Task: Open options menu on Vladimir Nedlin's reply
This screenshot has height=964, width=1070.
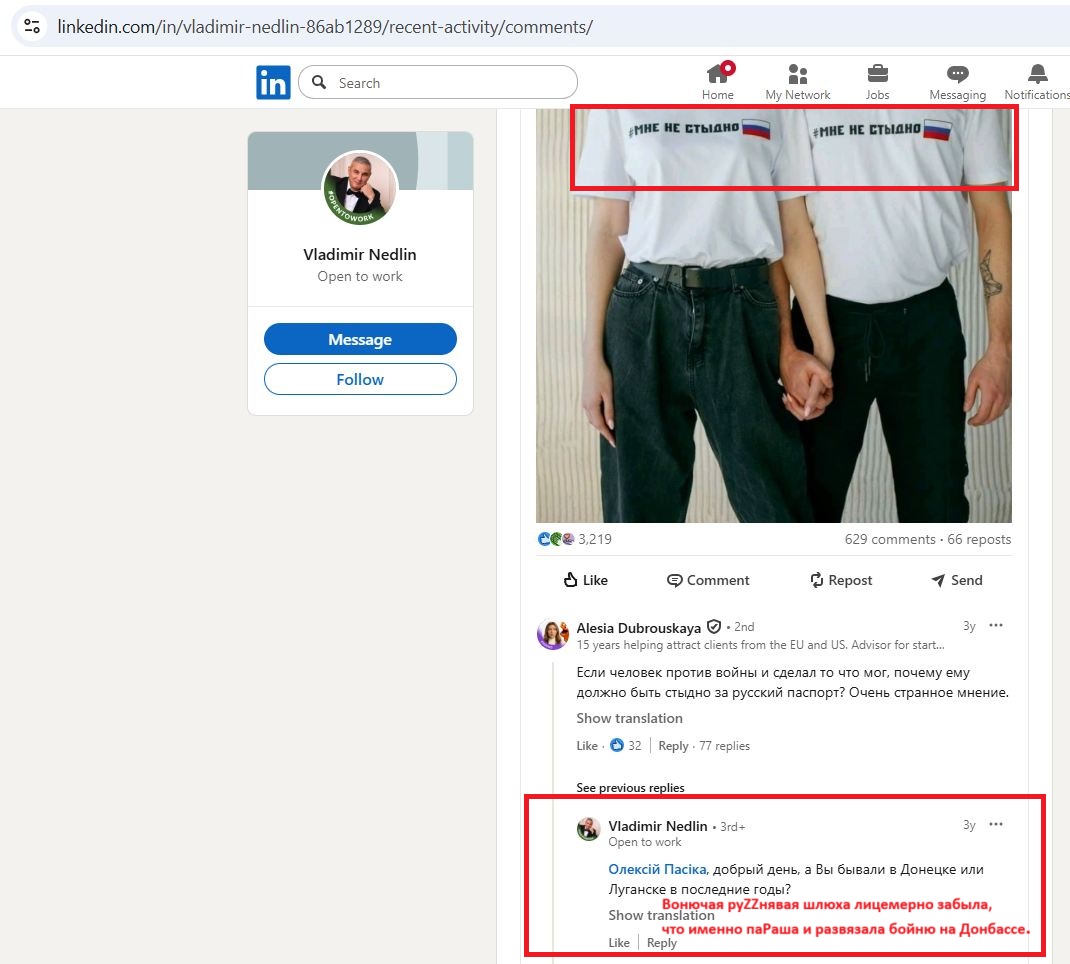Action: click(x=996, y=824)
